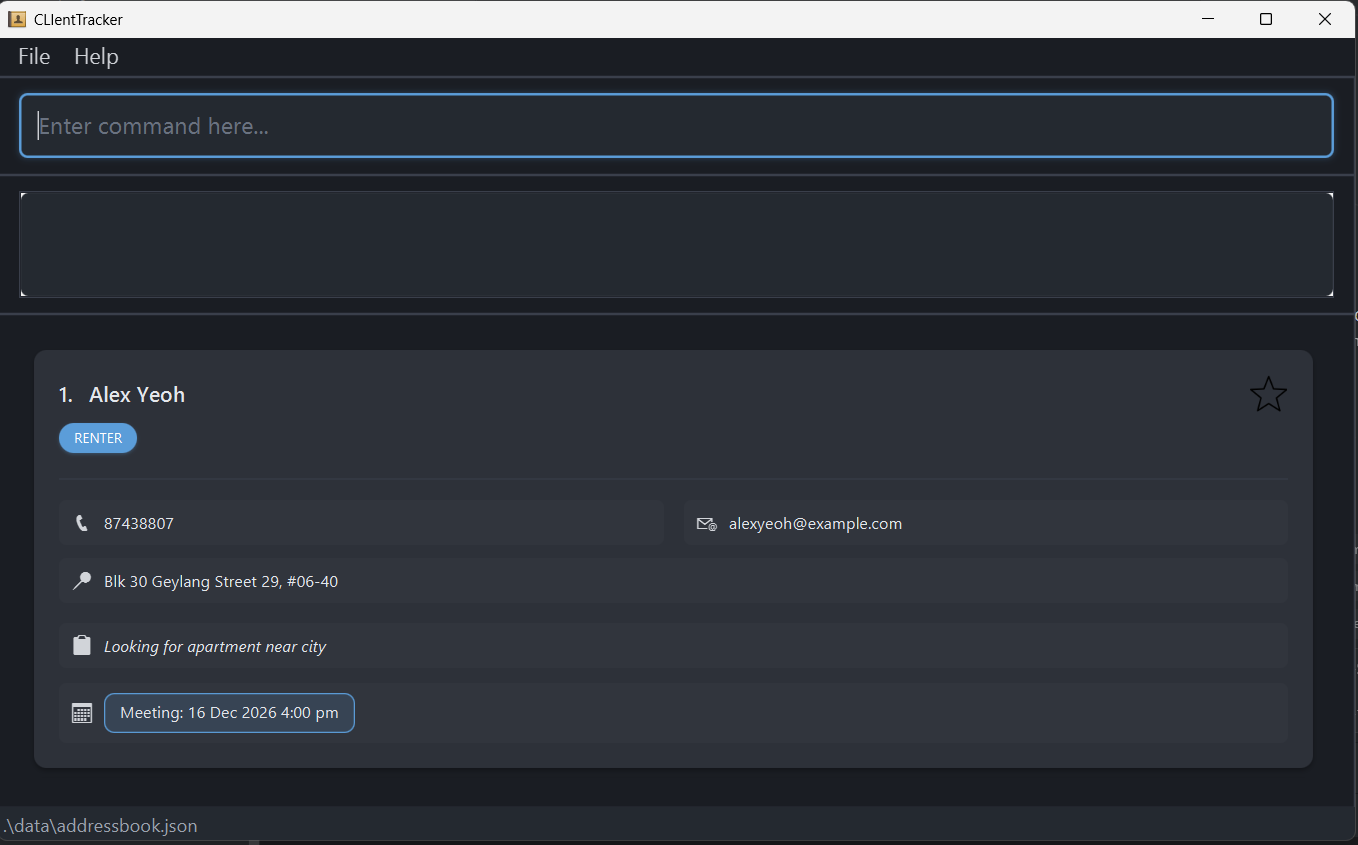This screenshot has width=1358, height=845.
Task: Click the RENTER tag badge
Action: coord(98,438)
